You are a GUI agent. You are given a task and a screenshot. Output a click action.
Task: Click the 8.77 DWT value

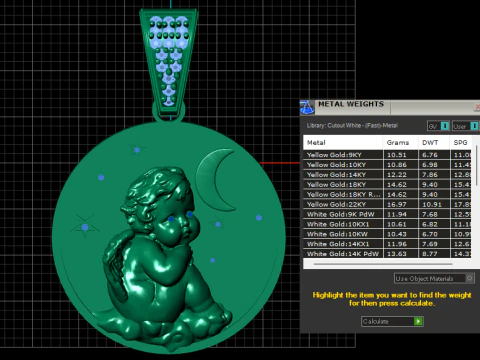click(430, 254)
